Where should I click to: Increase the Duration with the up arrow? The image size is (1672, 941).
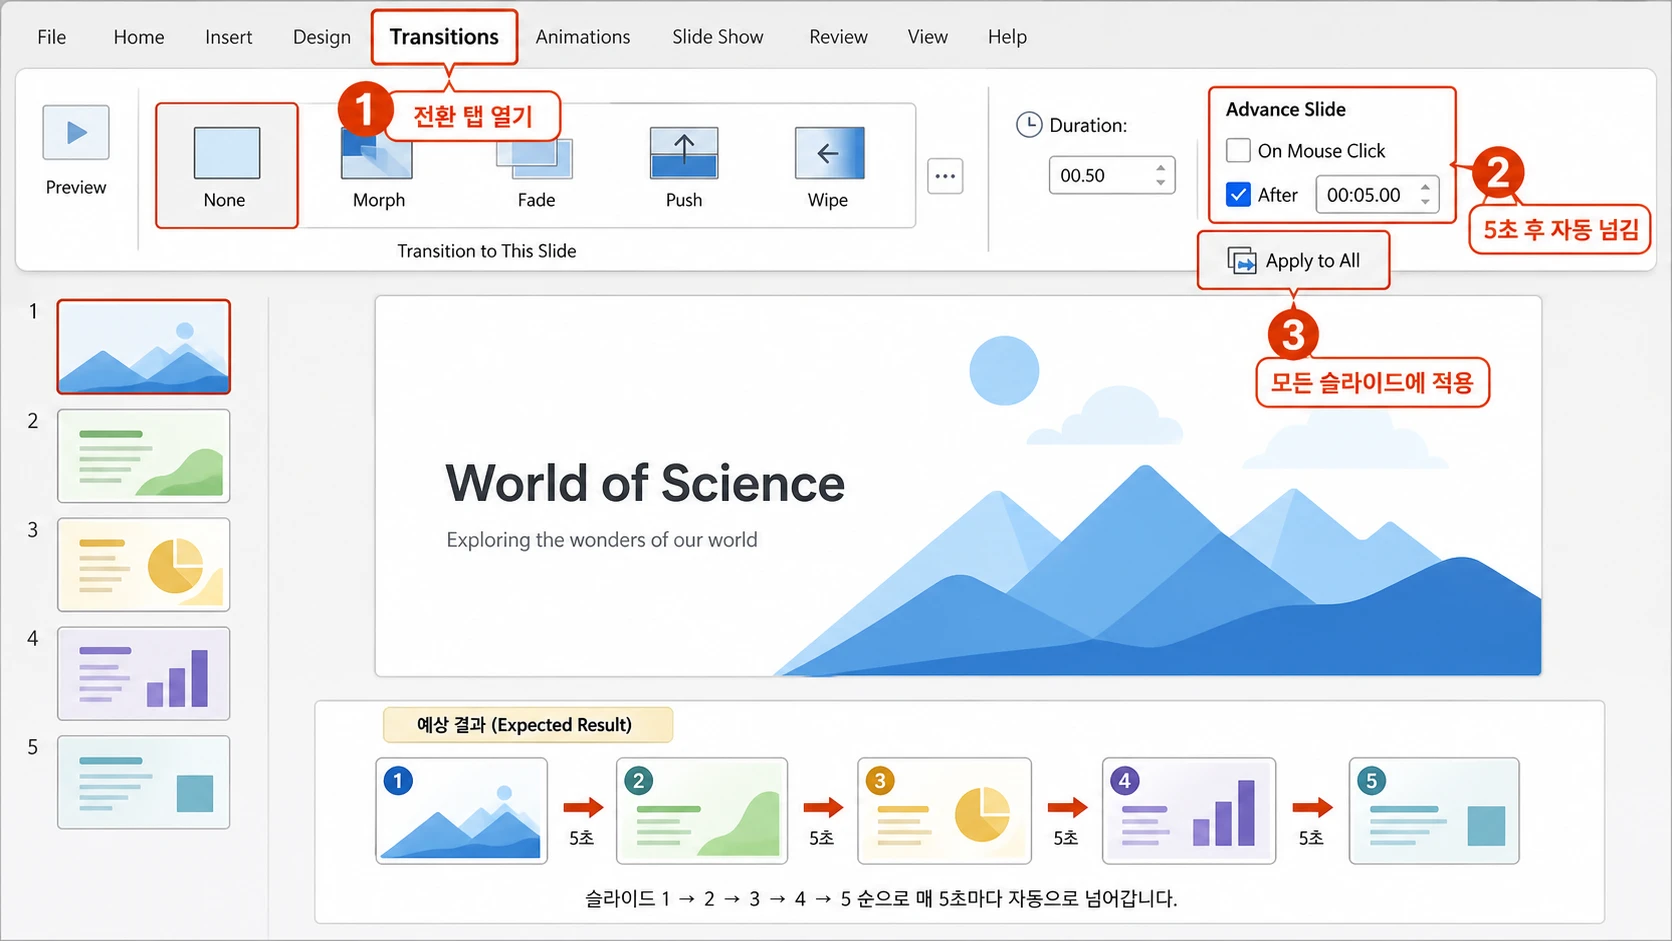(1161, 168)
